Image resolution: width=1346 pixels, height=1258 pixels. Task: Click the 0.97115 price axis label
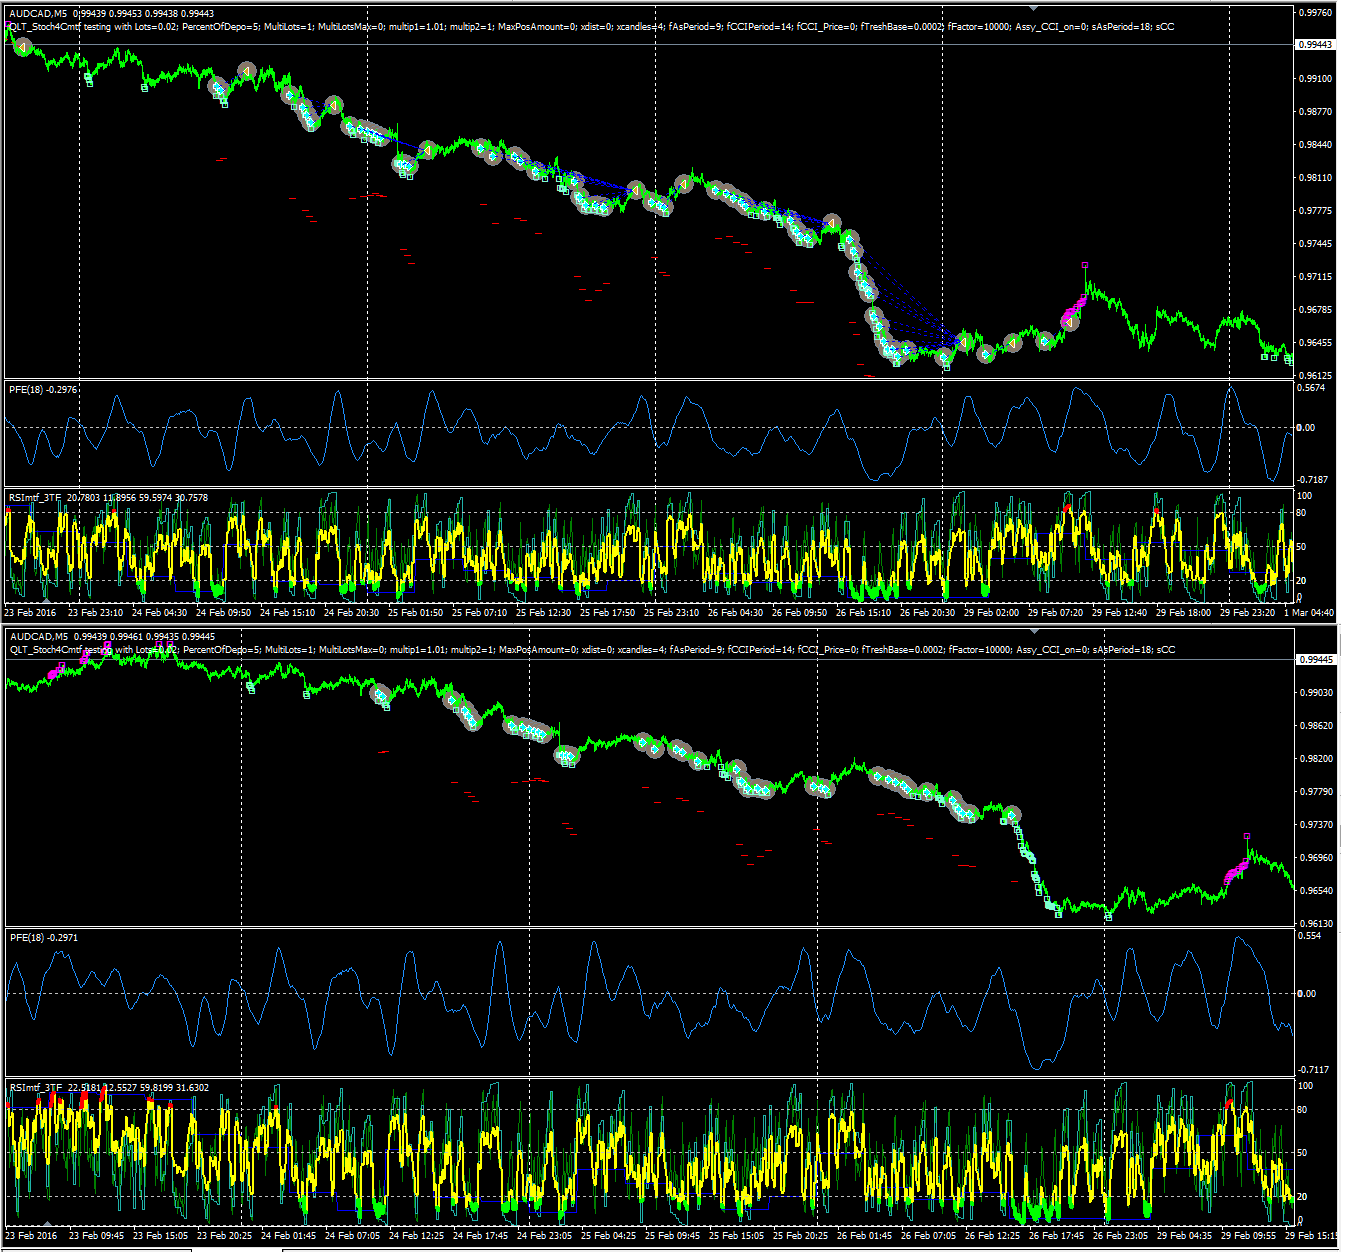coord(1315,276)
